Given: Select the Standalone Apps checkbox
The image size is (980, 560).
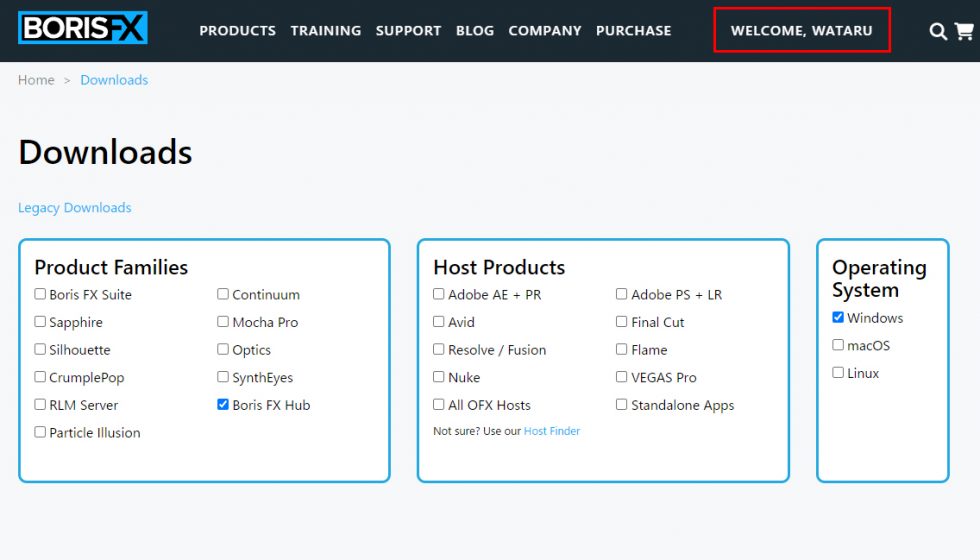Looking at the screenshot, I should click(x=622, y=404).
